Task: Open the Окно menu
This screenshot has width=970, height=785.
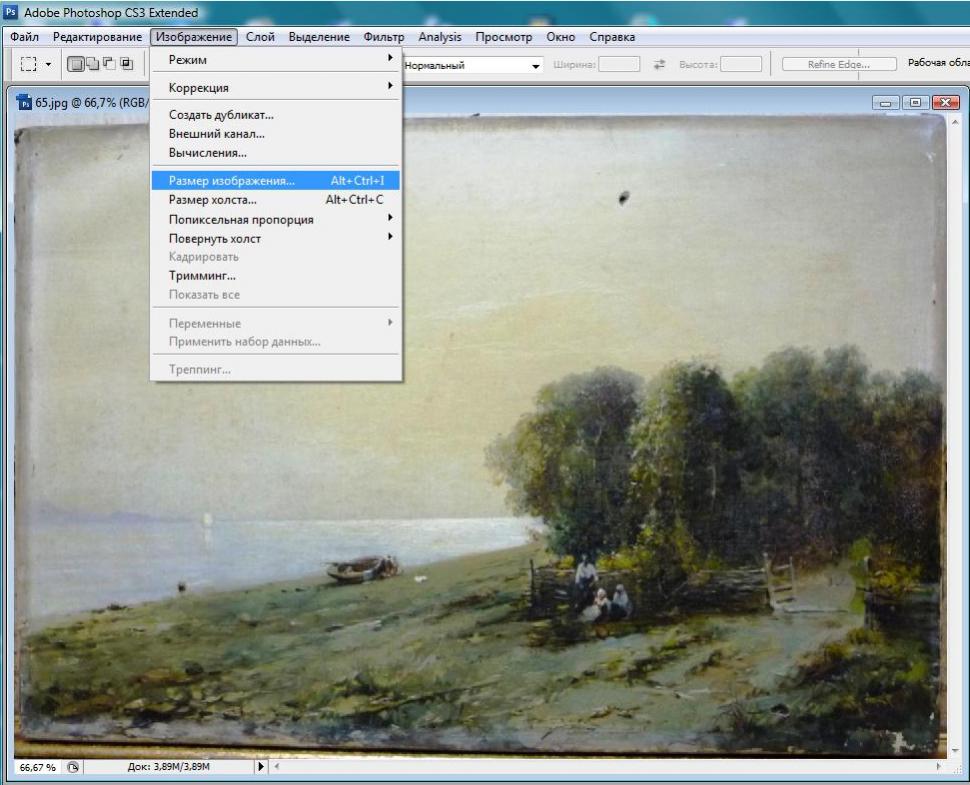Action: click(x=560, y=37)
